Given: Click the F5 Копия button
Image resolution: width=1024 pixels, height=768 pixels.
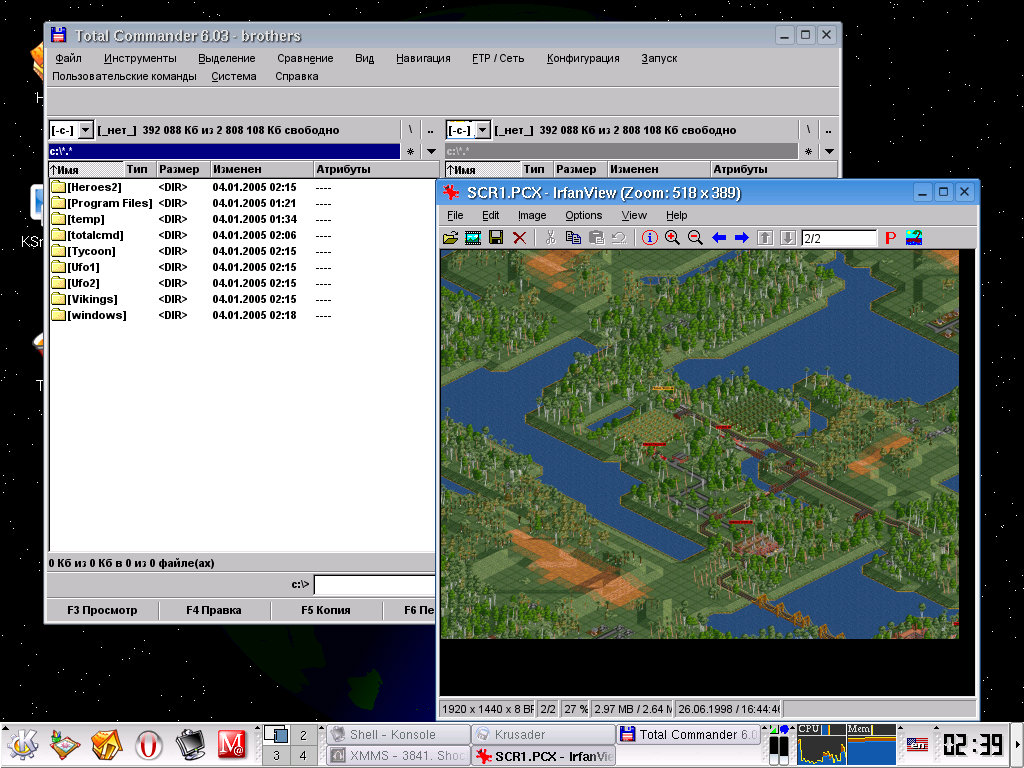Looking at the screenshot, I should [325, 610].
